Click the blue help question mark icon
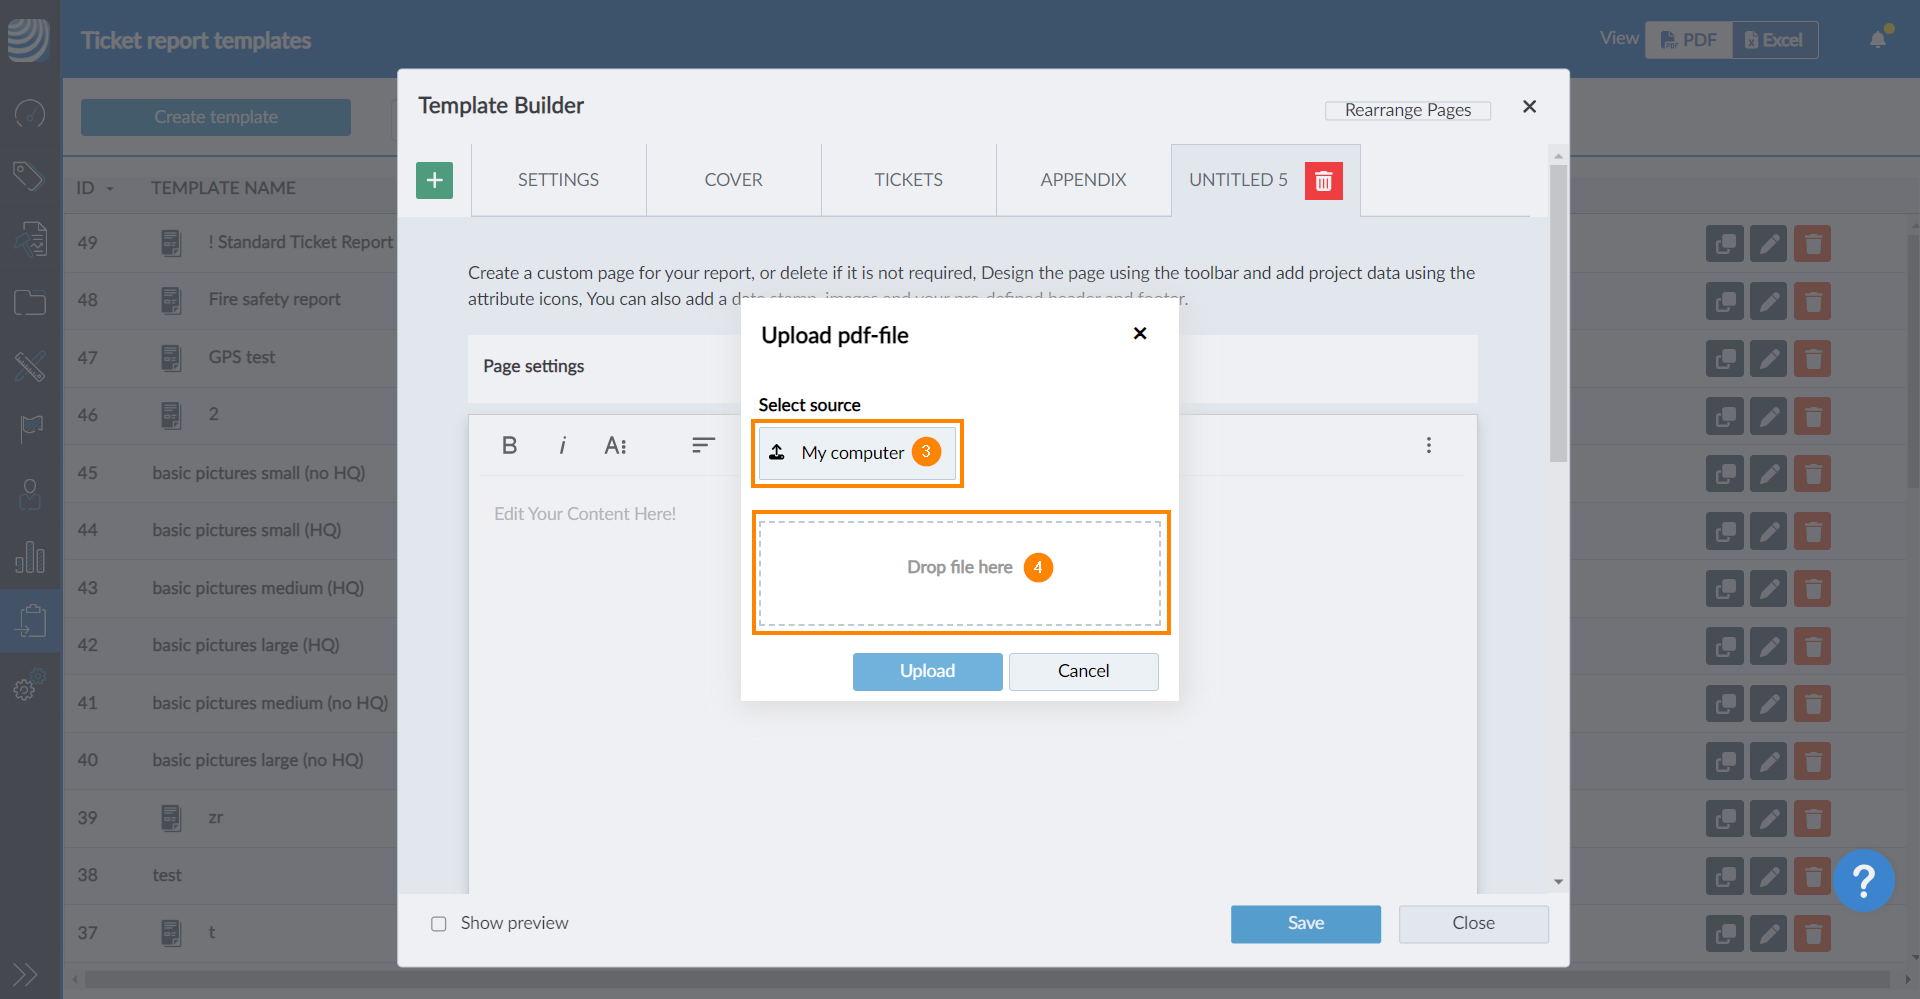This screenshot has height=999, width=1920. [x=1863, y=881]
